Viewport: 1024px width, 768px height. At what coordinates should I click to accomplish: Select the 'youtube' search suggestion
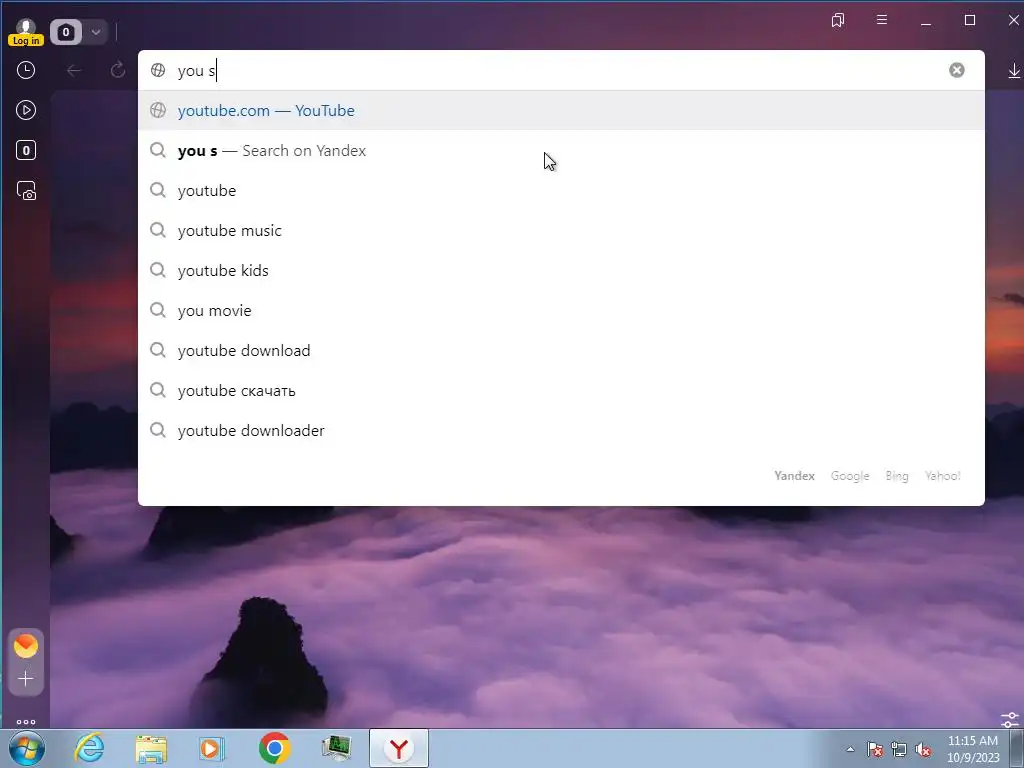click(x=561, y=191)
